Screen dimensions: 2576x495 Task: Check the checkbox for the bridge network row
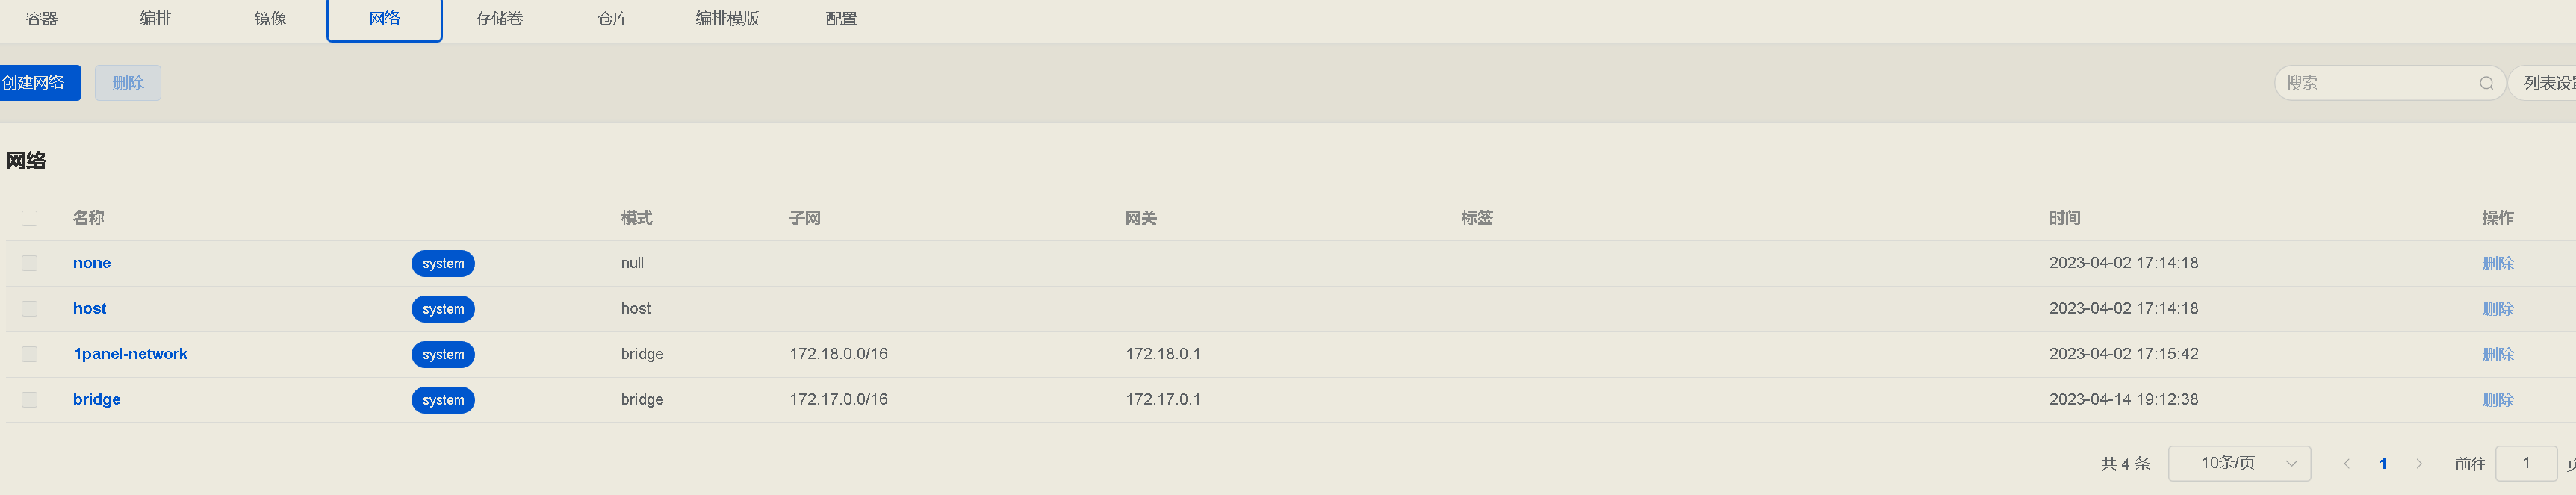tap(29, 399)
